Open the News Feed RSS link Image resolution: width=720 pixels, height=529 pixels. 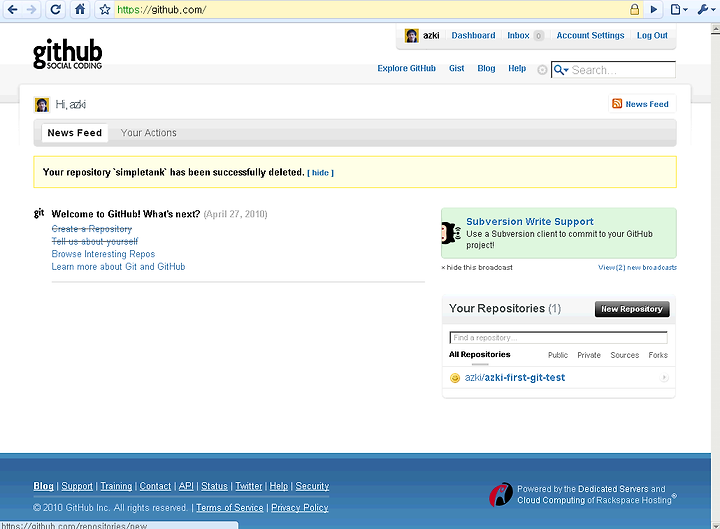point(647,104)
